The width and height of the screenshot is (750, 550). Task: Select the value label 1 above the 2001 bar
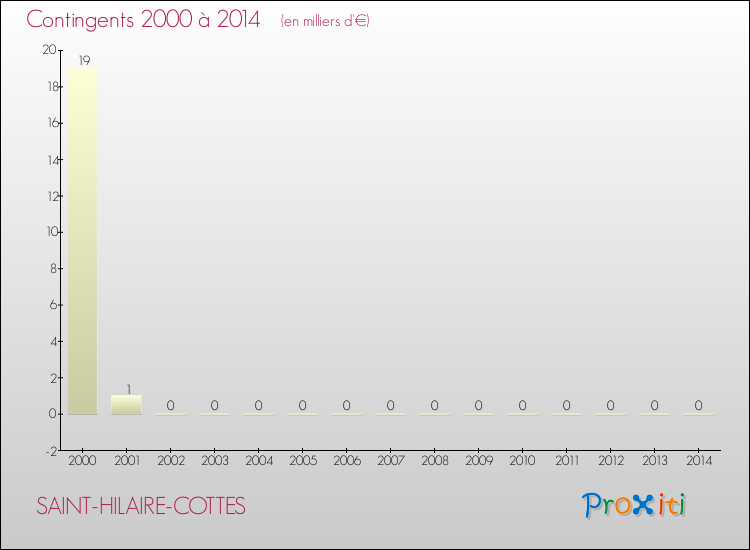[x=129, y=389]
